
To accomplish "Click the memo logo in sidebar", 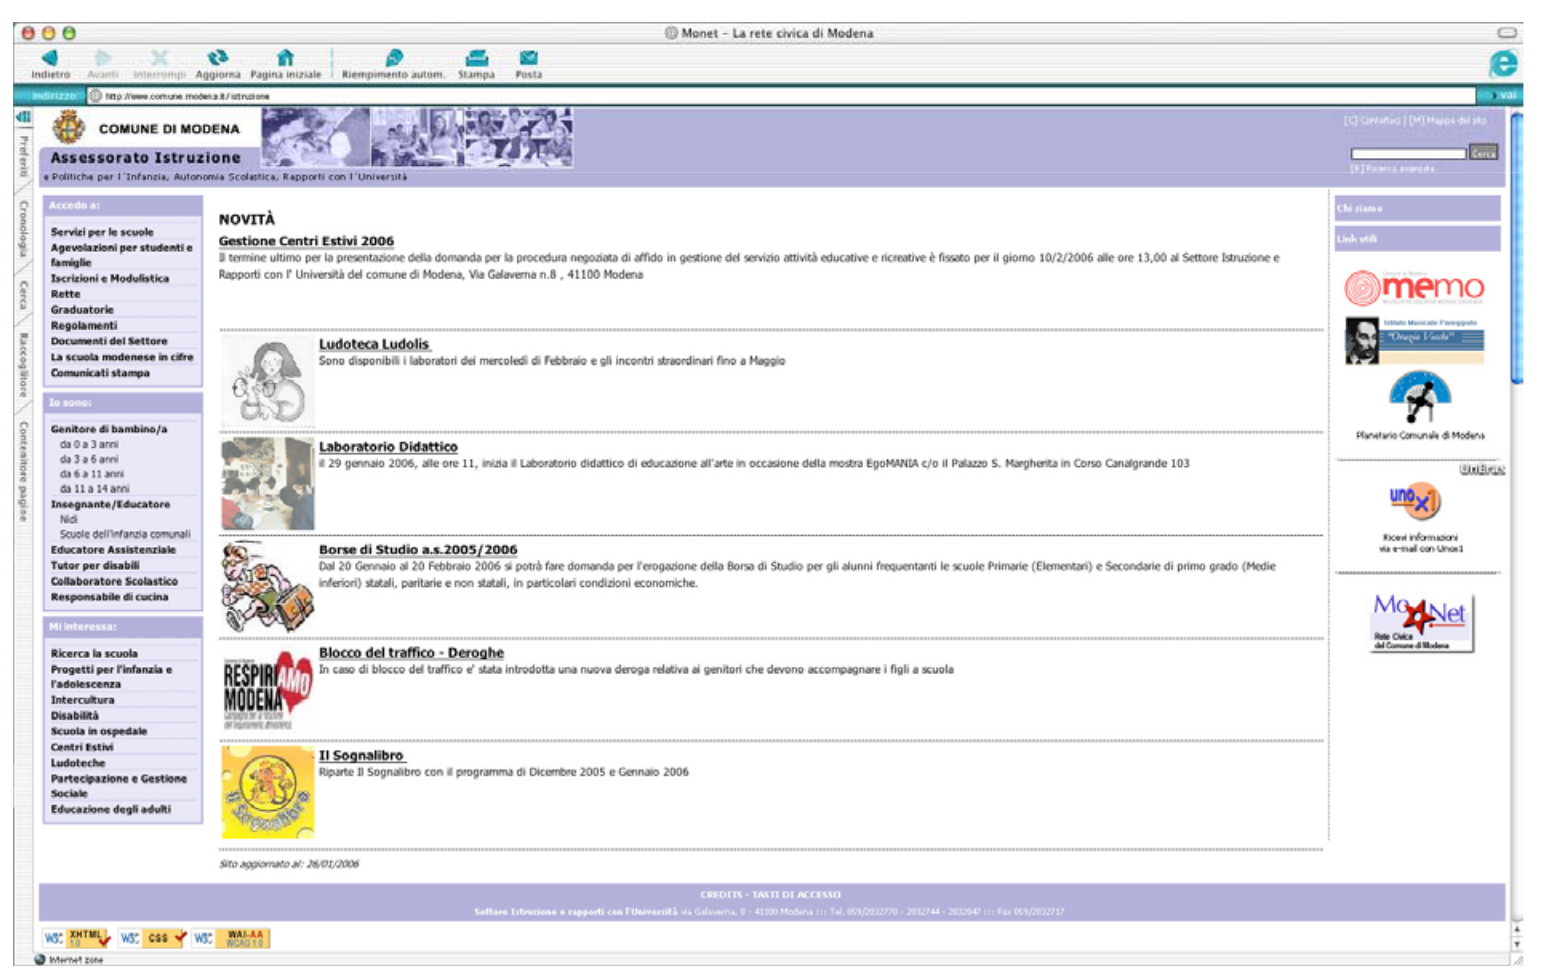I will click(x=1414, y=288).
